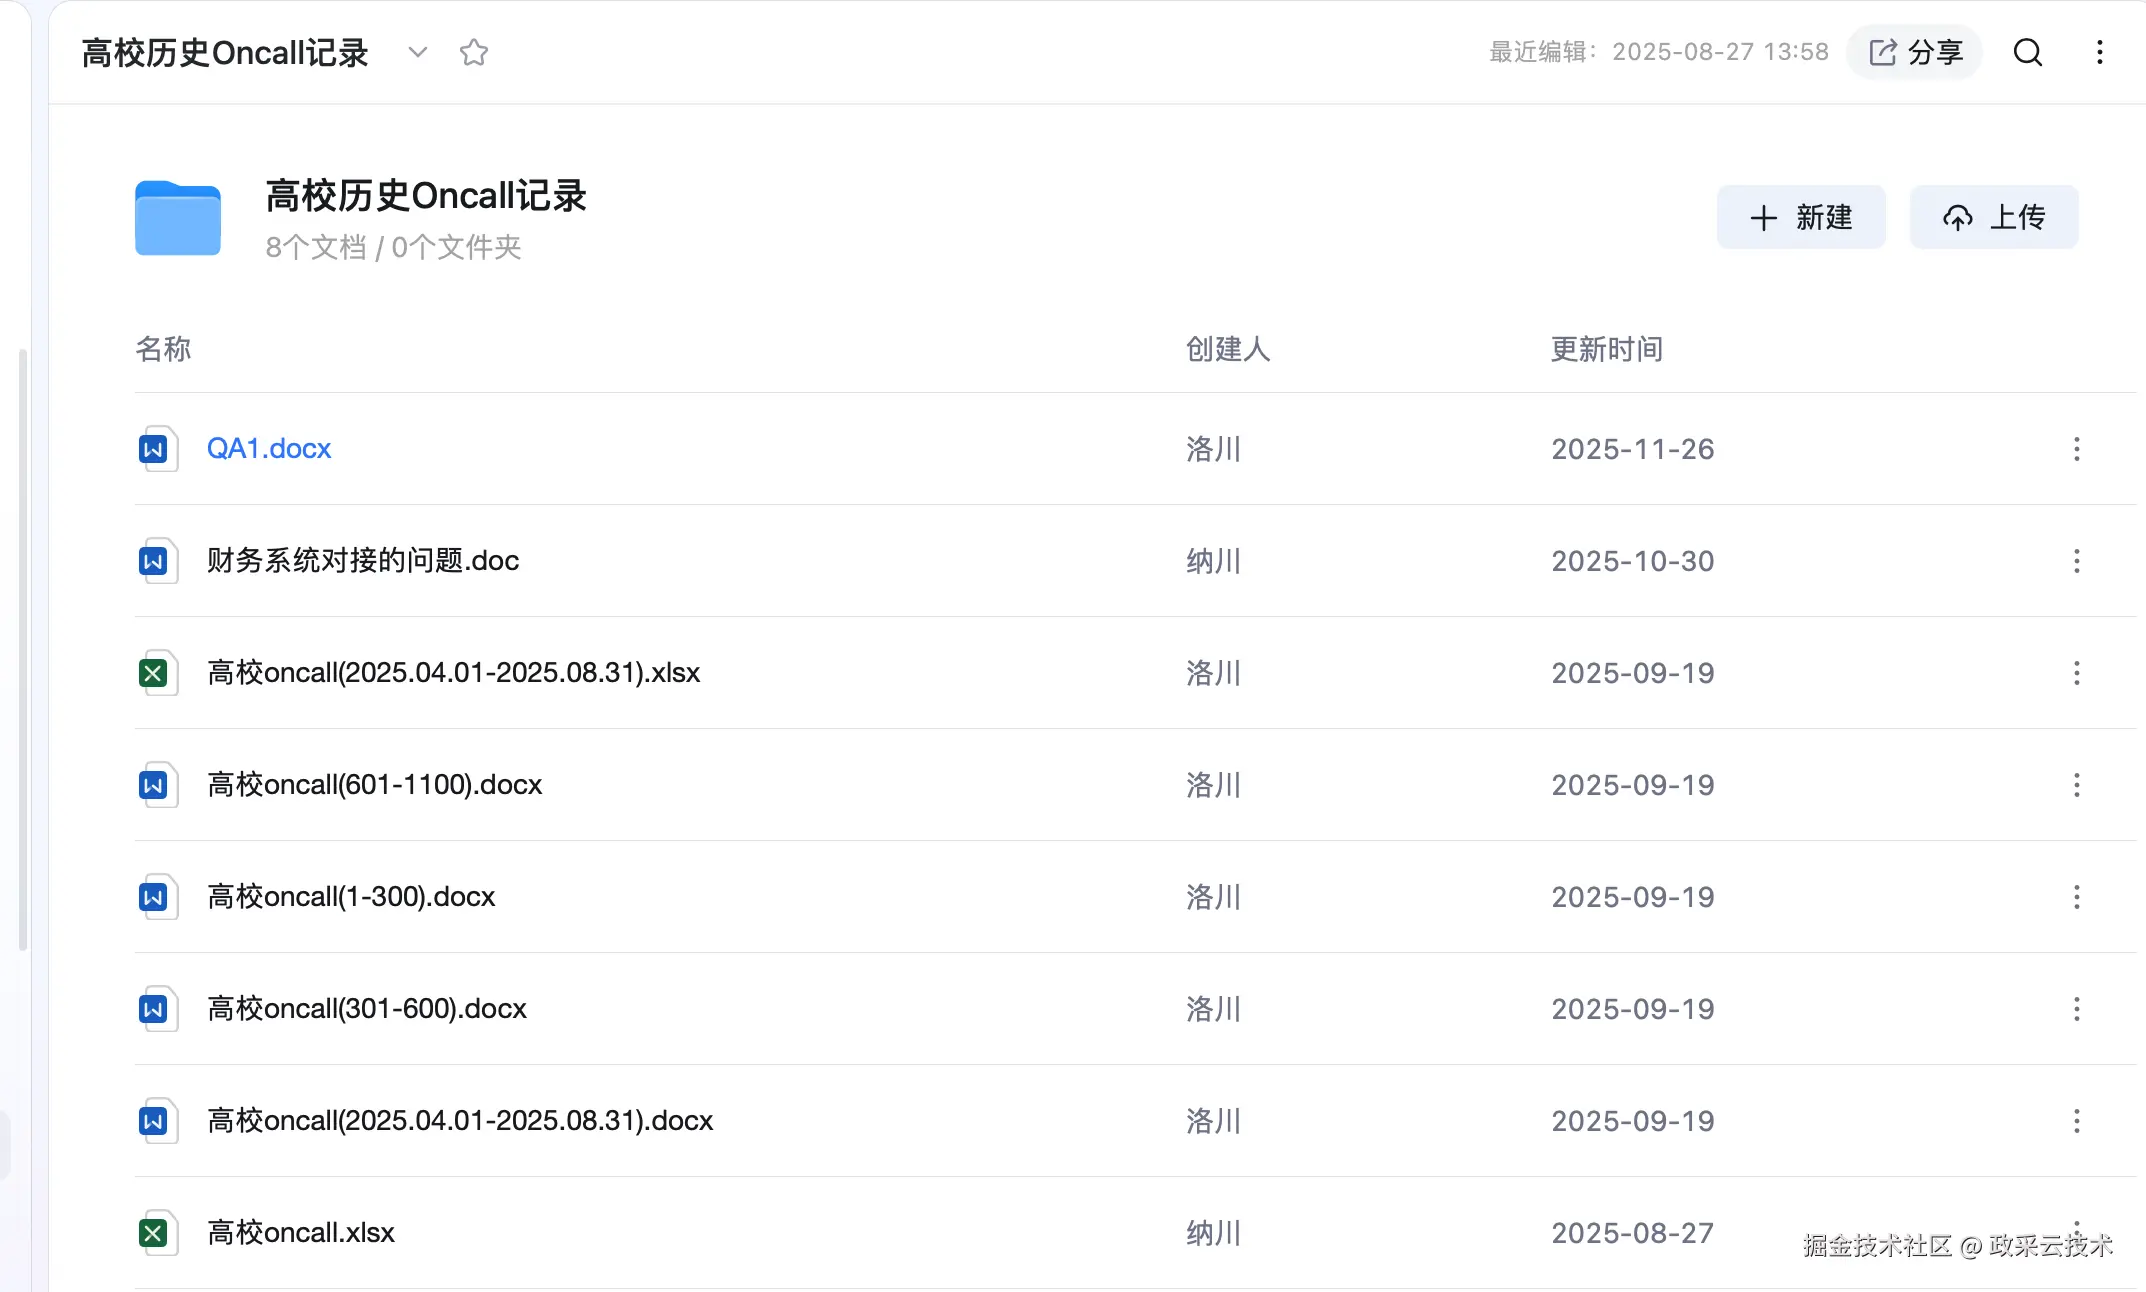The width and height of the screenshot is (2146, 1292).
Task: Click the 8个文档 / 0个文件夹 summary text
Action: [x=393, y=247]
